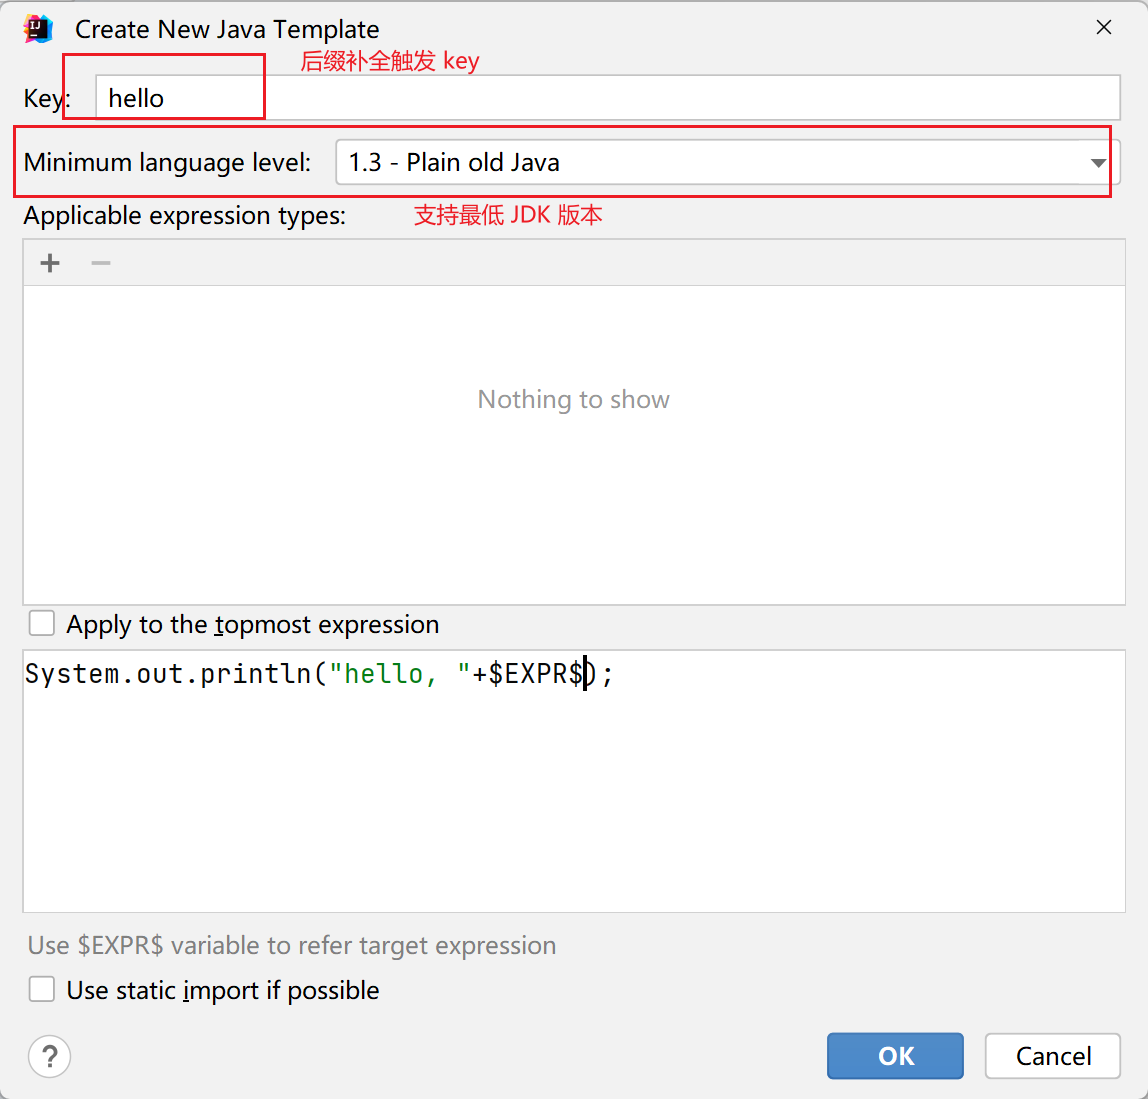The width and height of the screenshot is (1148, 1099).
Task: Click the 'Create New Java Template' title bar text
Action: tap(227, 30)
